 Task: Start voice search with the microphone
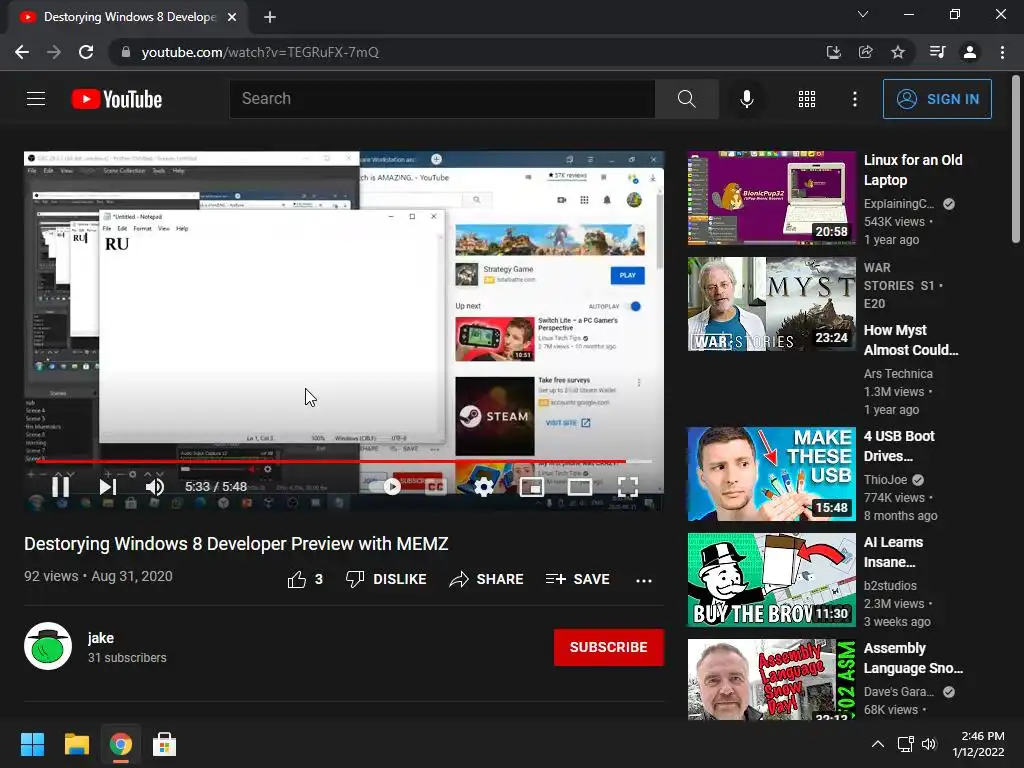click(x=746, y=99)
